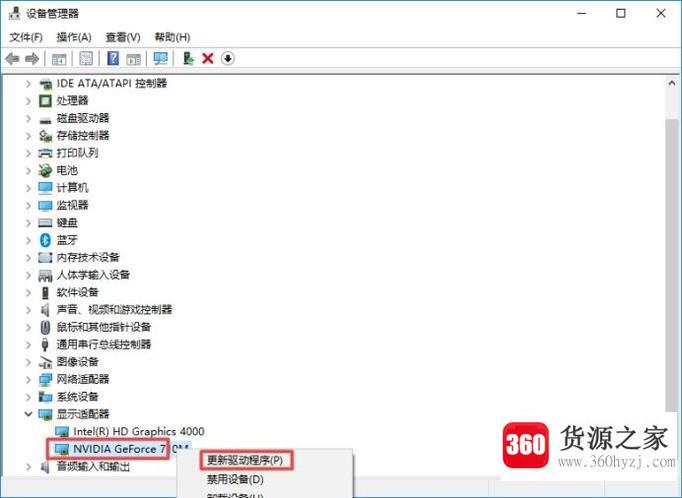Expand the IDE ATA/ATAPI 控制器 node
The height and width of the screenshot is (498, 682).
[x=28, y=84]
